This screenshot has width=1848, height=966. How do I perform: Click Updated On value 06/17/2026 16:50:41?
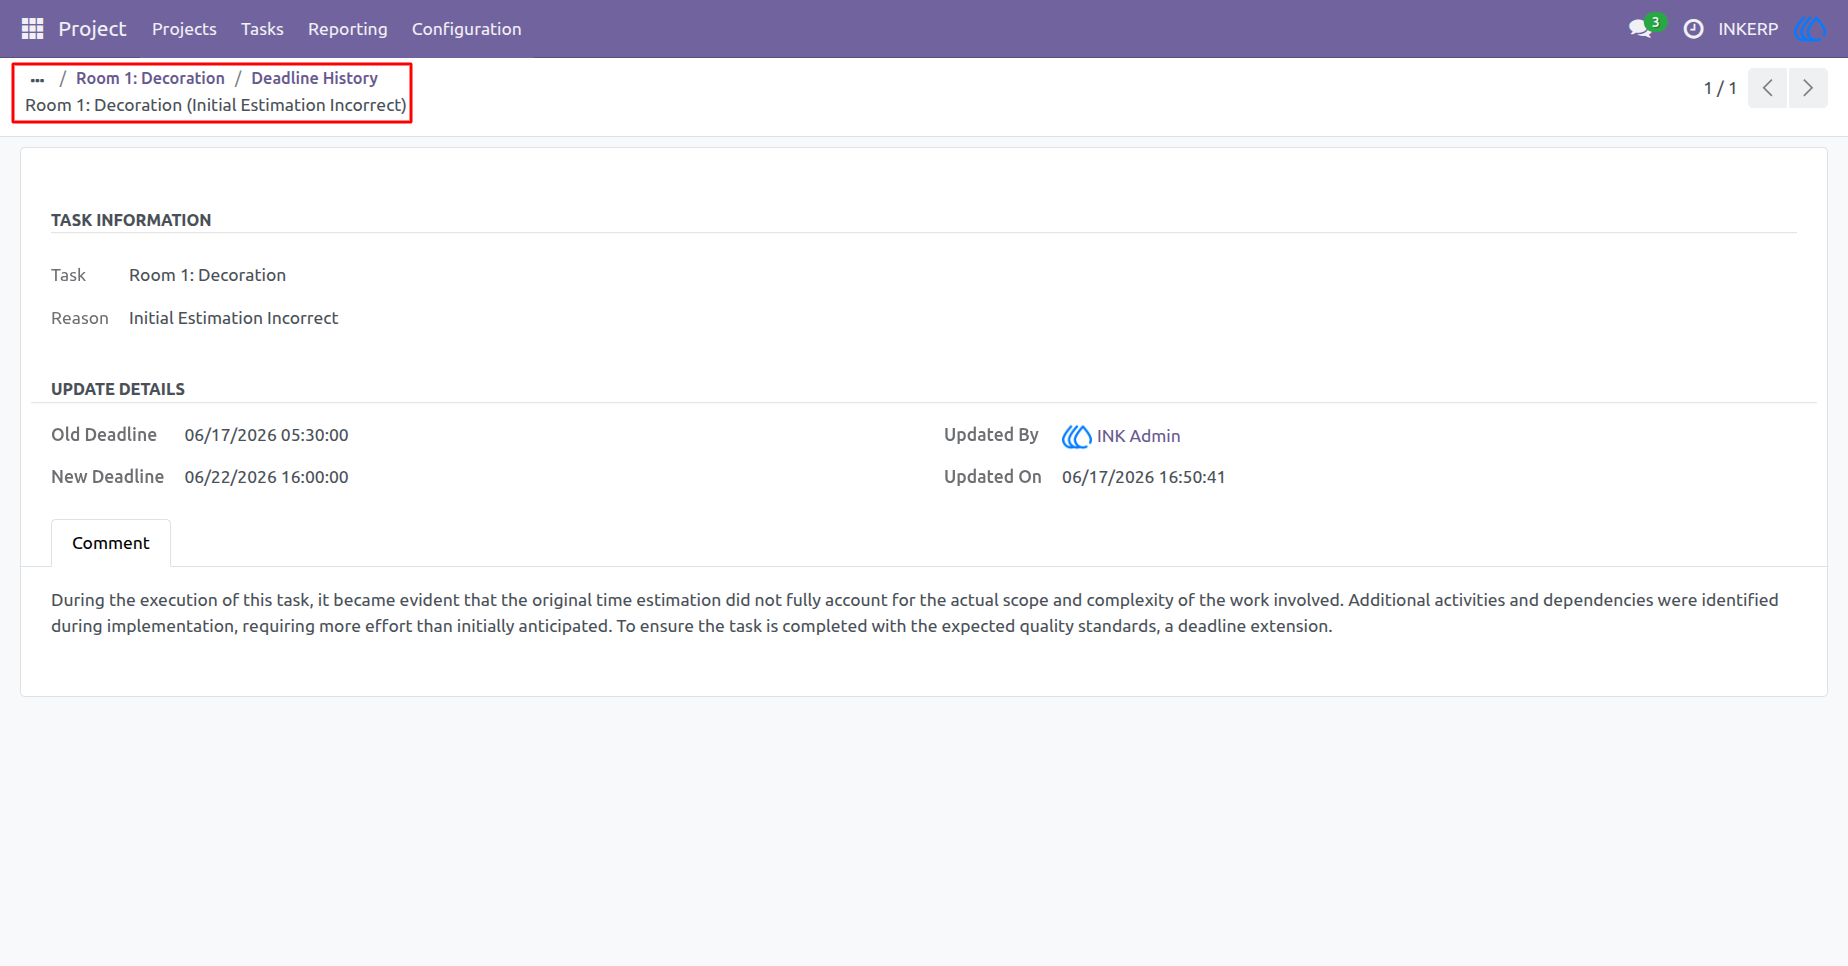(1143, 477)
